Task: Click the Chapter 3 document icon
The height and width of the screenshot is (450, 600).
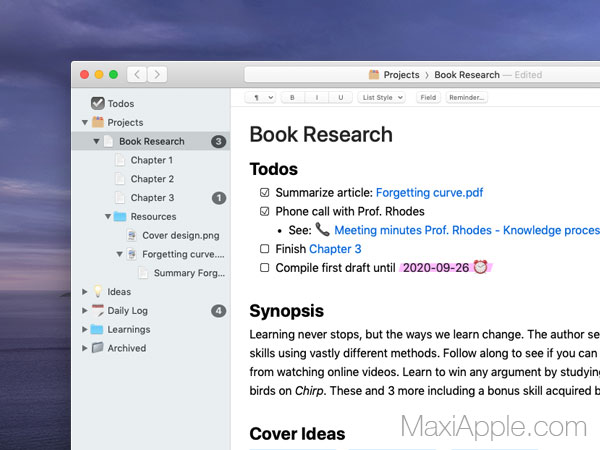Action: pyautogui.click(x=120, y=197)
